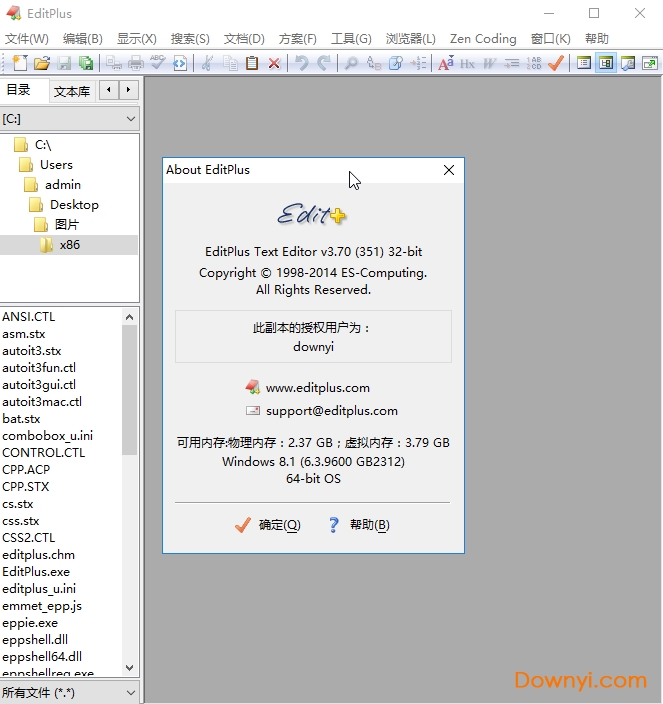Click the full screen window icon
The image size is (663, 704).
tap(650, 63)
